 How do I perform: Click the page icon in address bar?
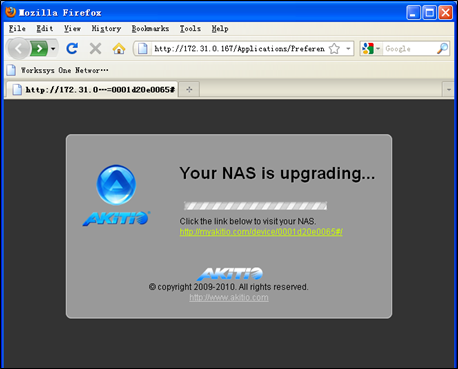click(x=143, y=49)
